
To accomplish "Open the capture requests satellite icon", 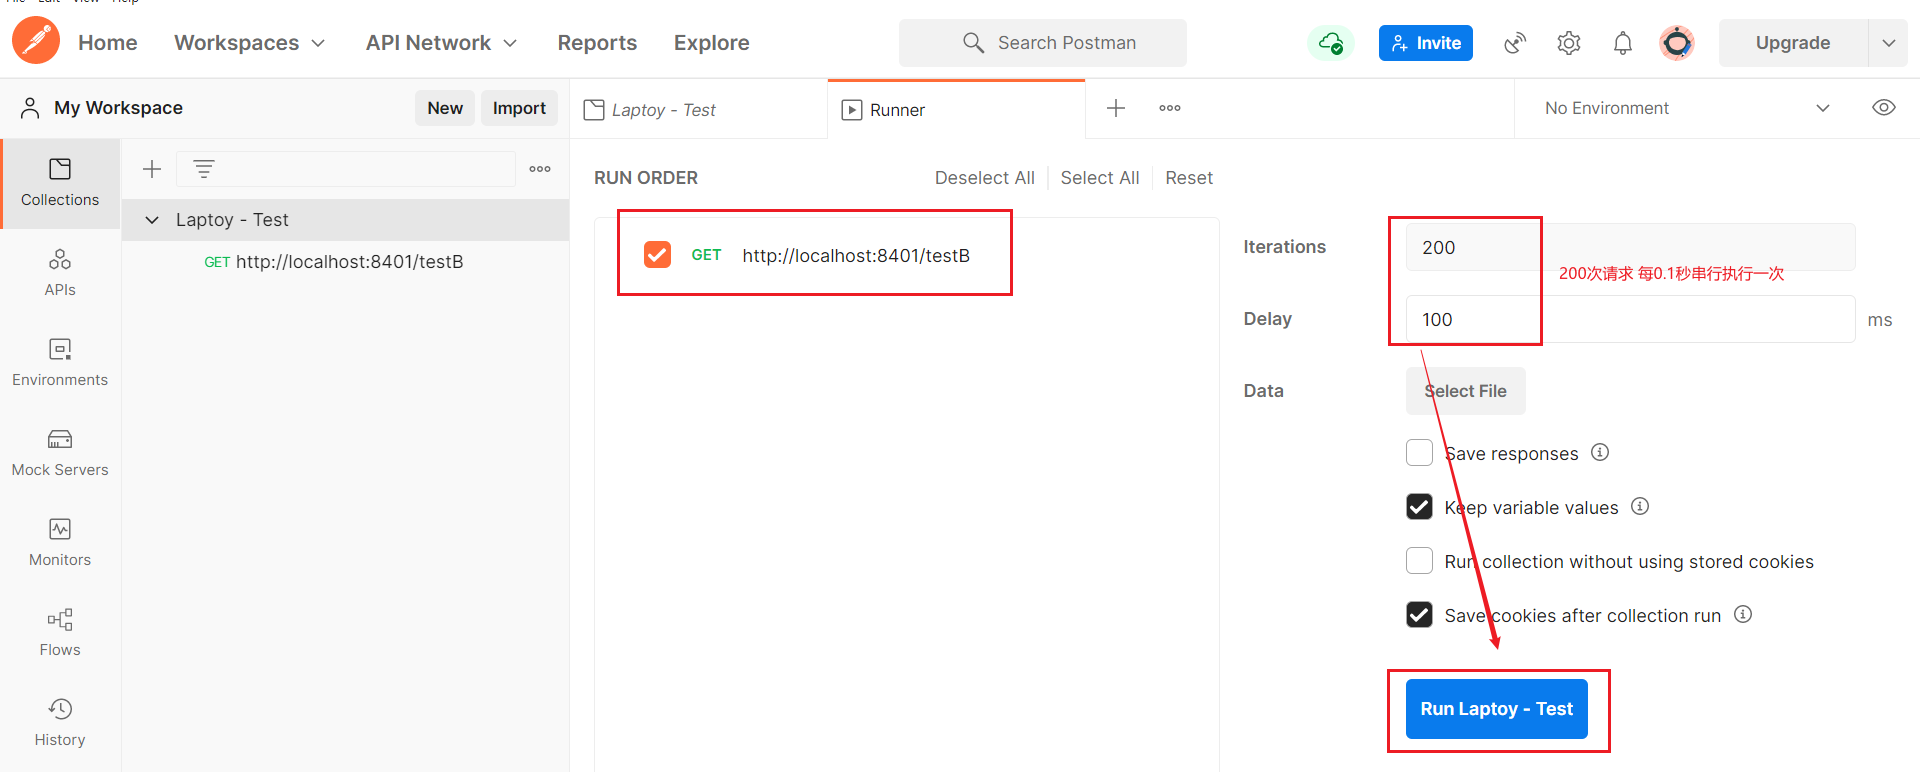I will [x=1515, y=43].
